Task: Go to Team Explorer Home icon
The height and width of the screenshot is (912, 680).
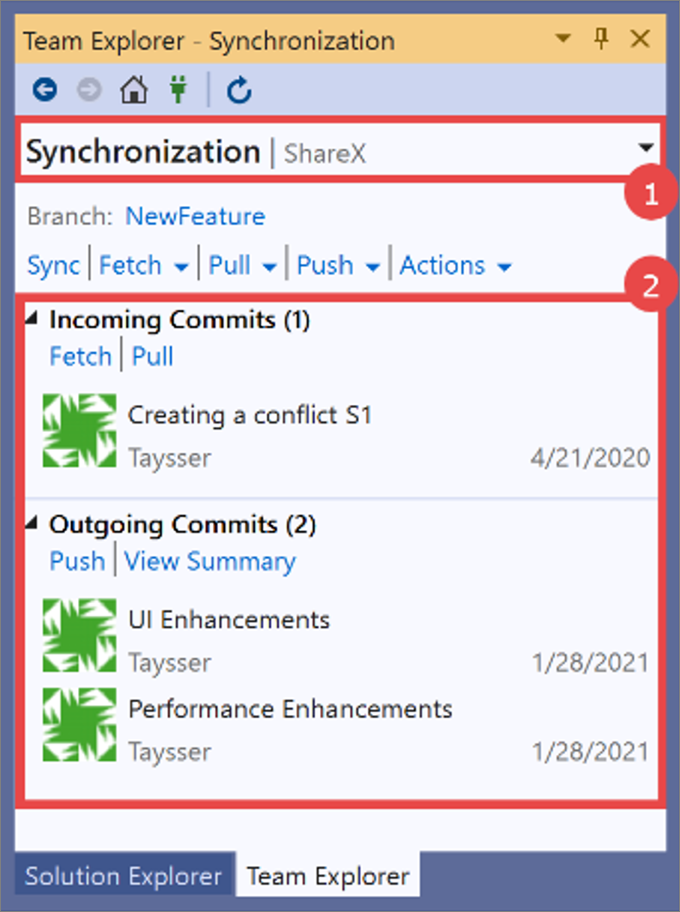Action: point(133,91)
